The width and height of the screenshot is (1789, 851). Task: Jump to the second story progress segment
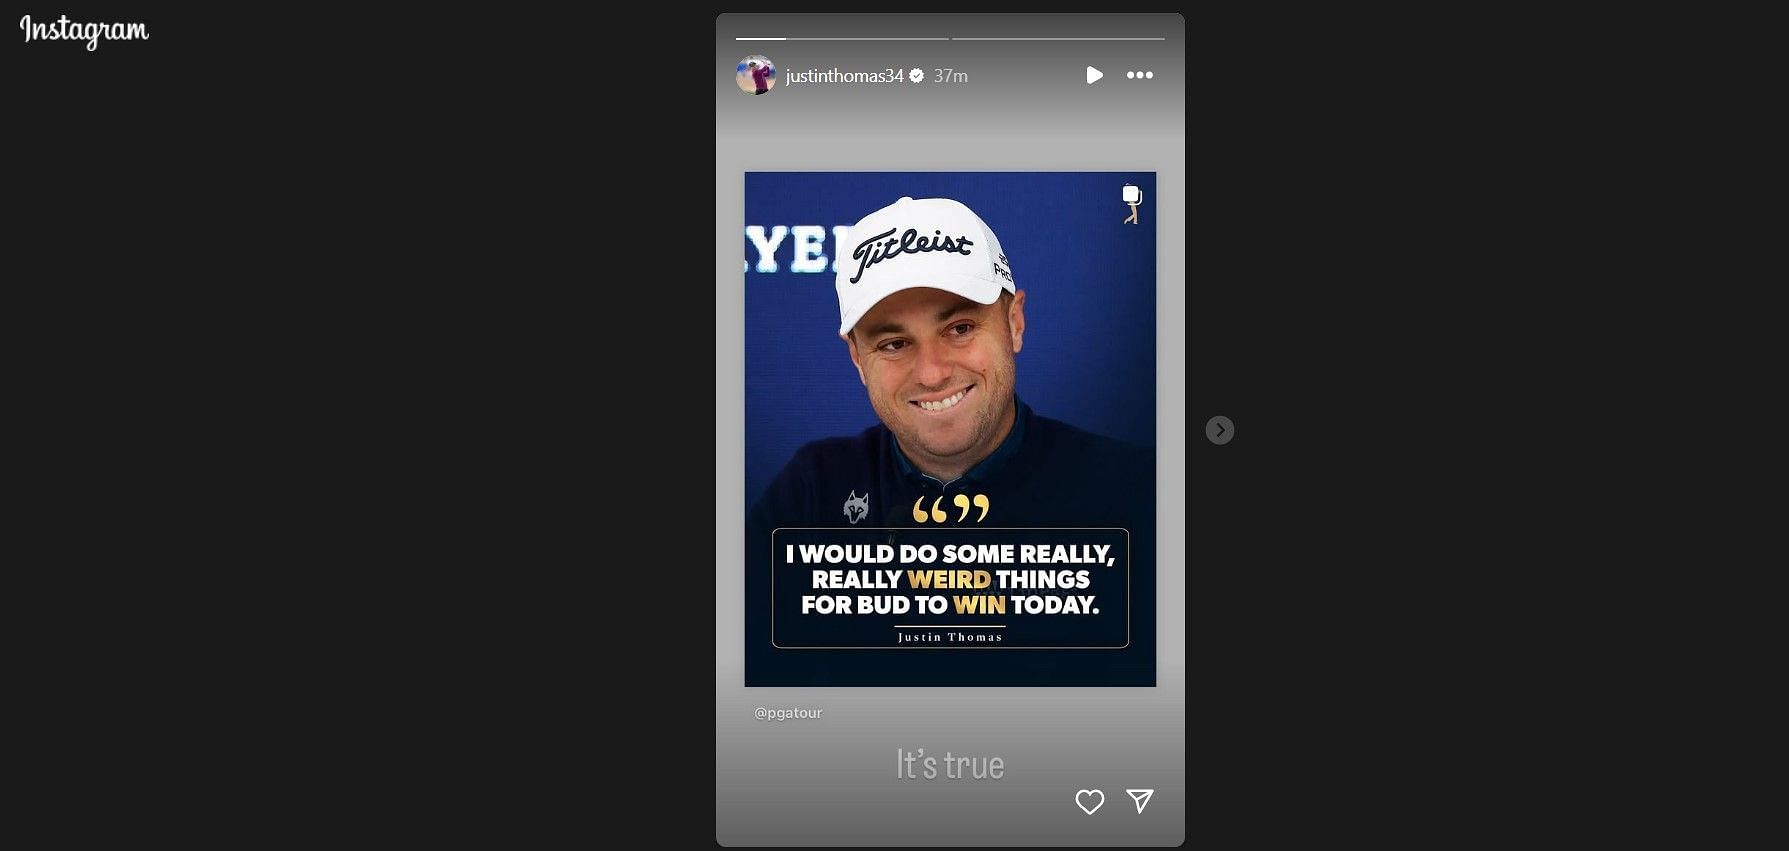tap(1058, 39)
